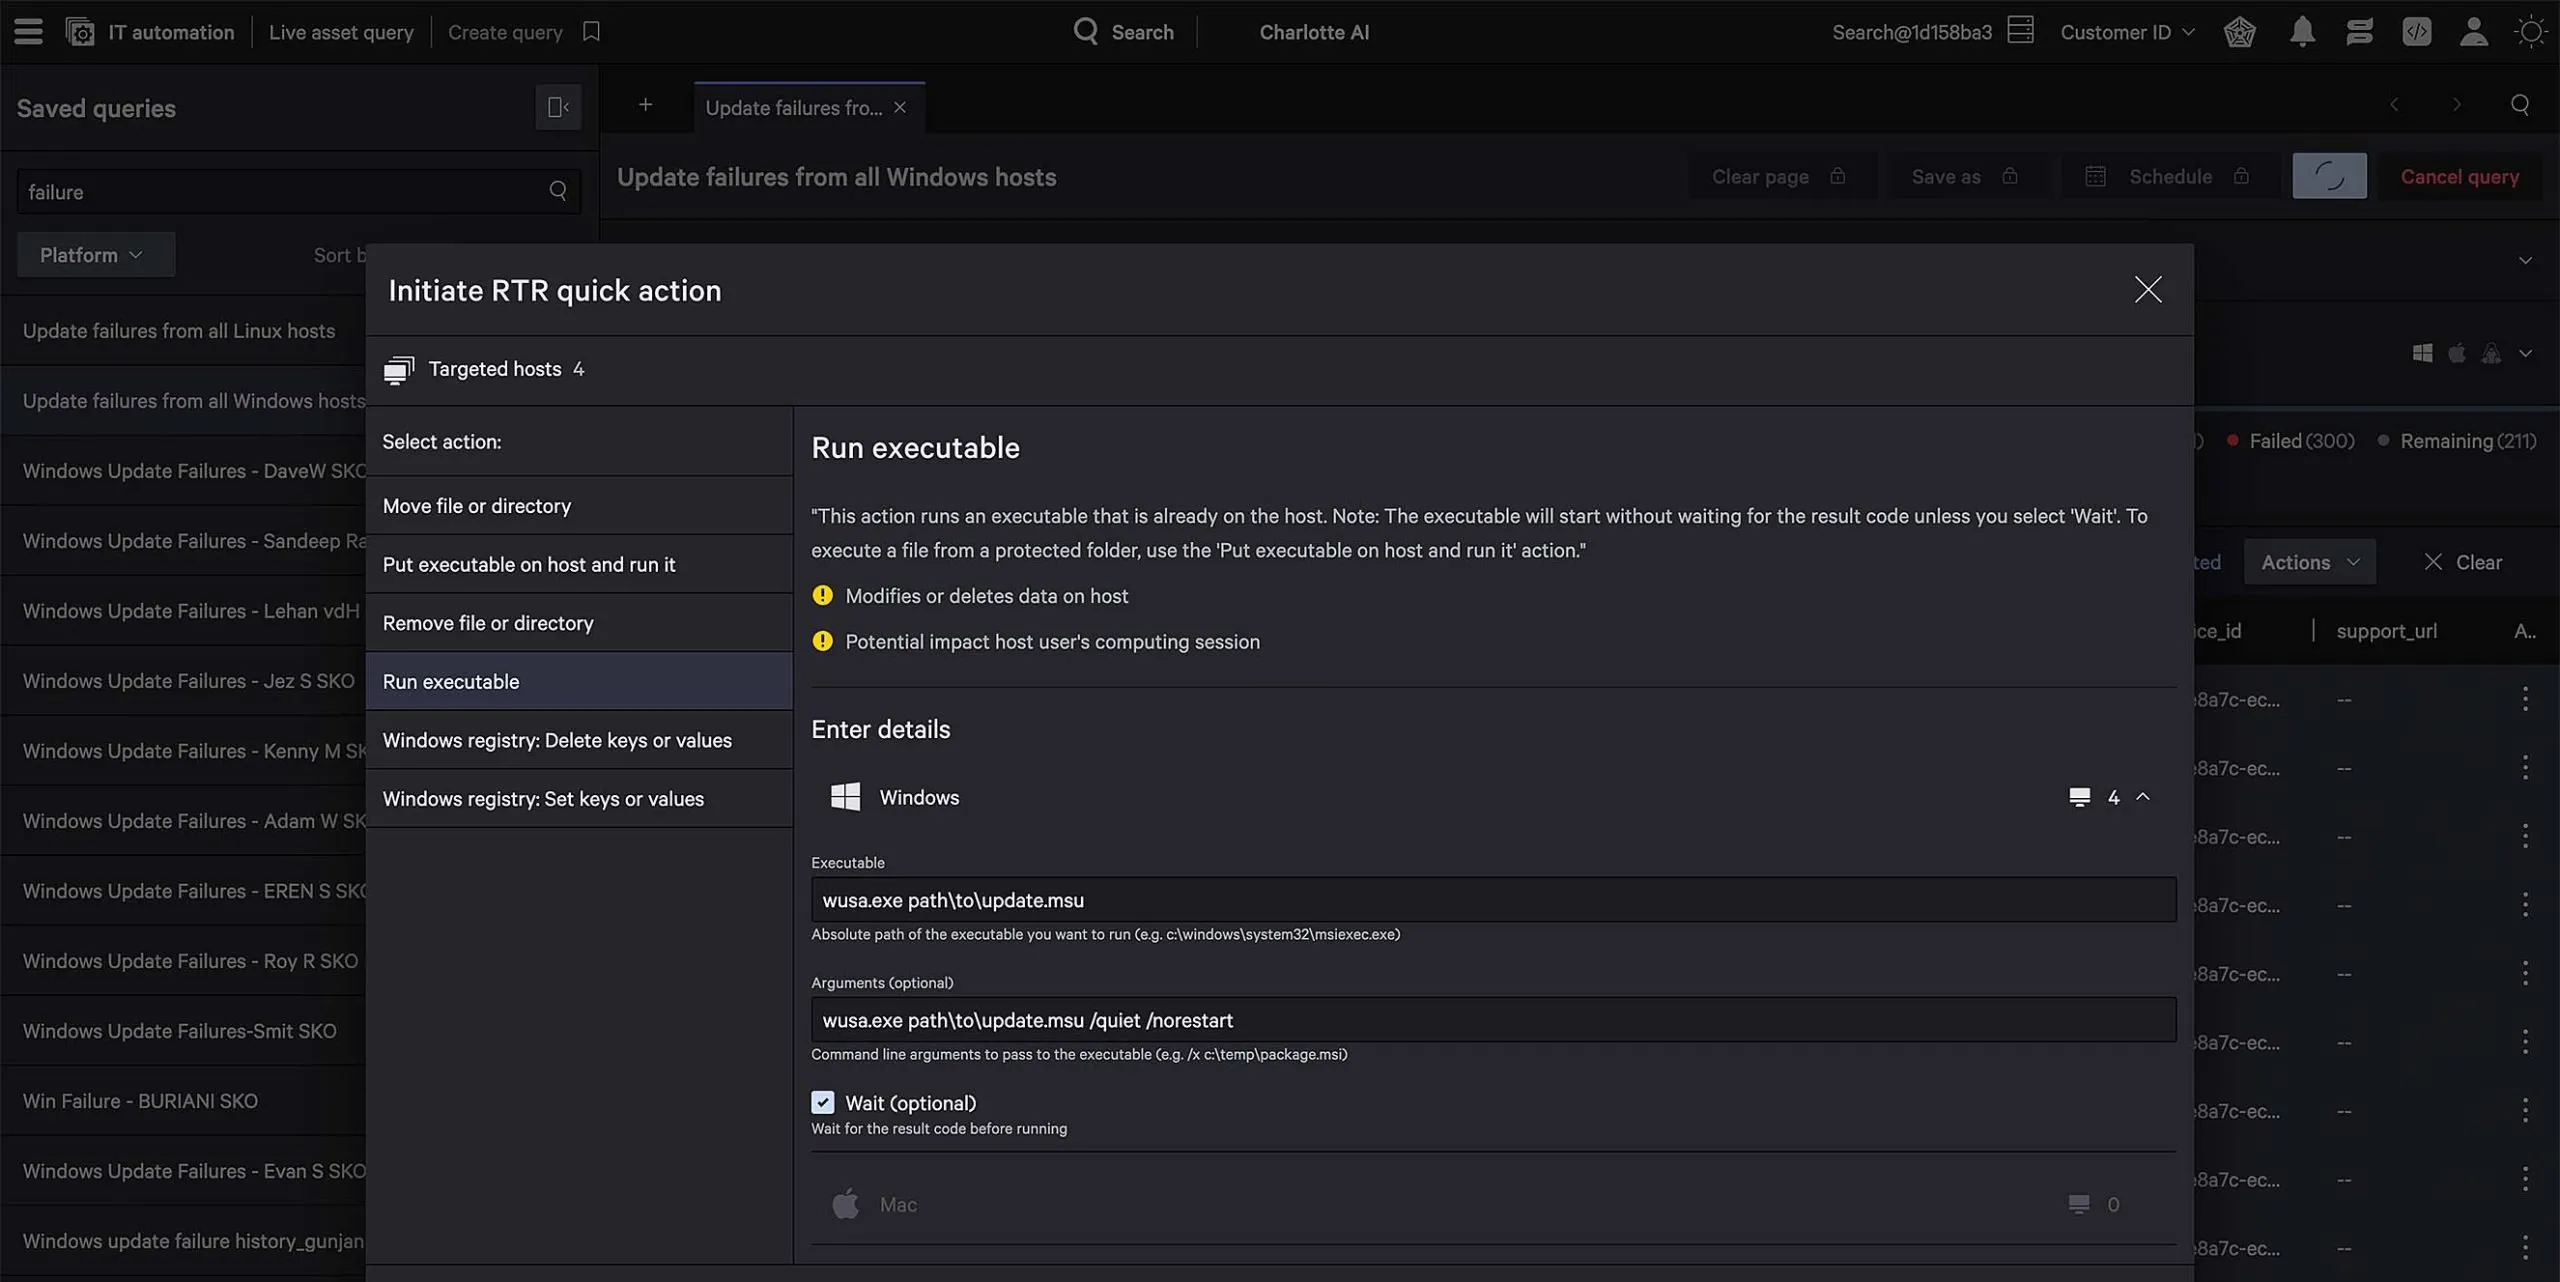Open the notifications bell
Image resolution: width=2560 pixels, height=1282 pixels.
click(2302, 32)
